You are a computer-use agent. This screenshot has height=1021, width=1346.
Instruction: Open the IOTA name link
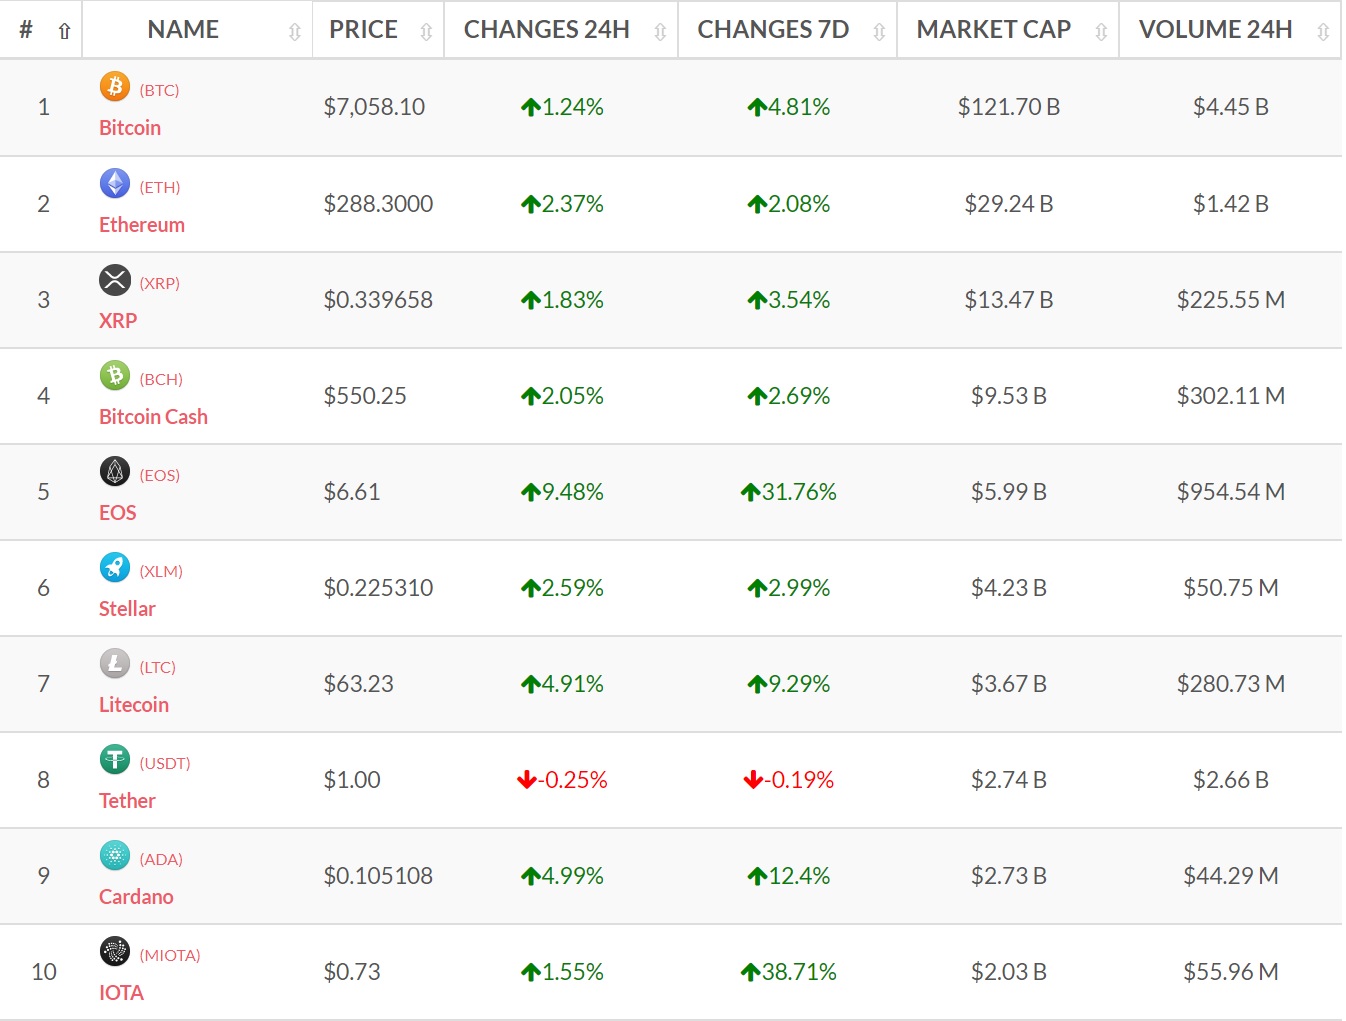[x=121, y=993]
